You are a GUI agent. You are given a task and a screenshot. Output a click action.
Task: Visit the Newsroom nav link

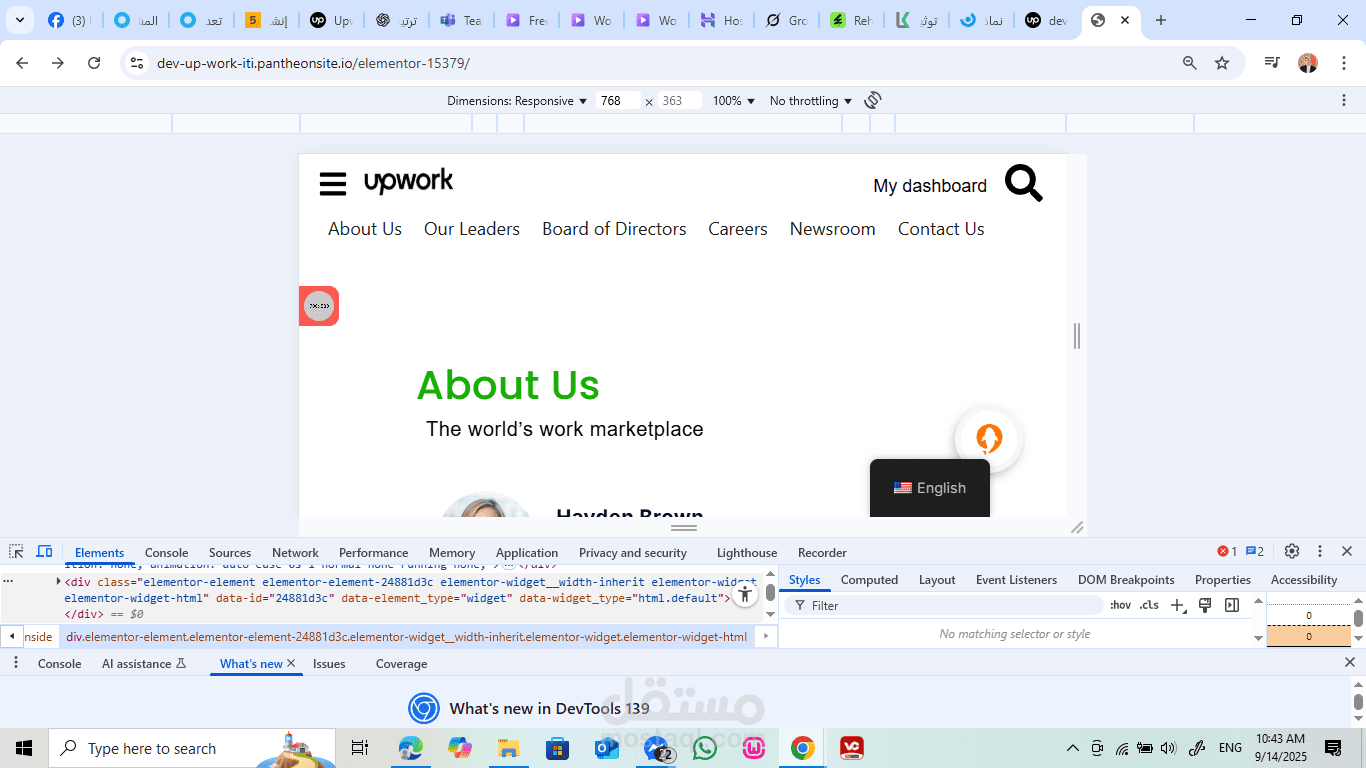(x=833, y=229)
